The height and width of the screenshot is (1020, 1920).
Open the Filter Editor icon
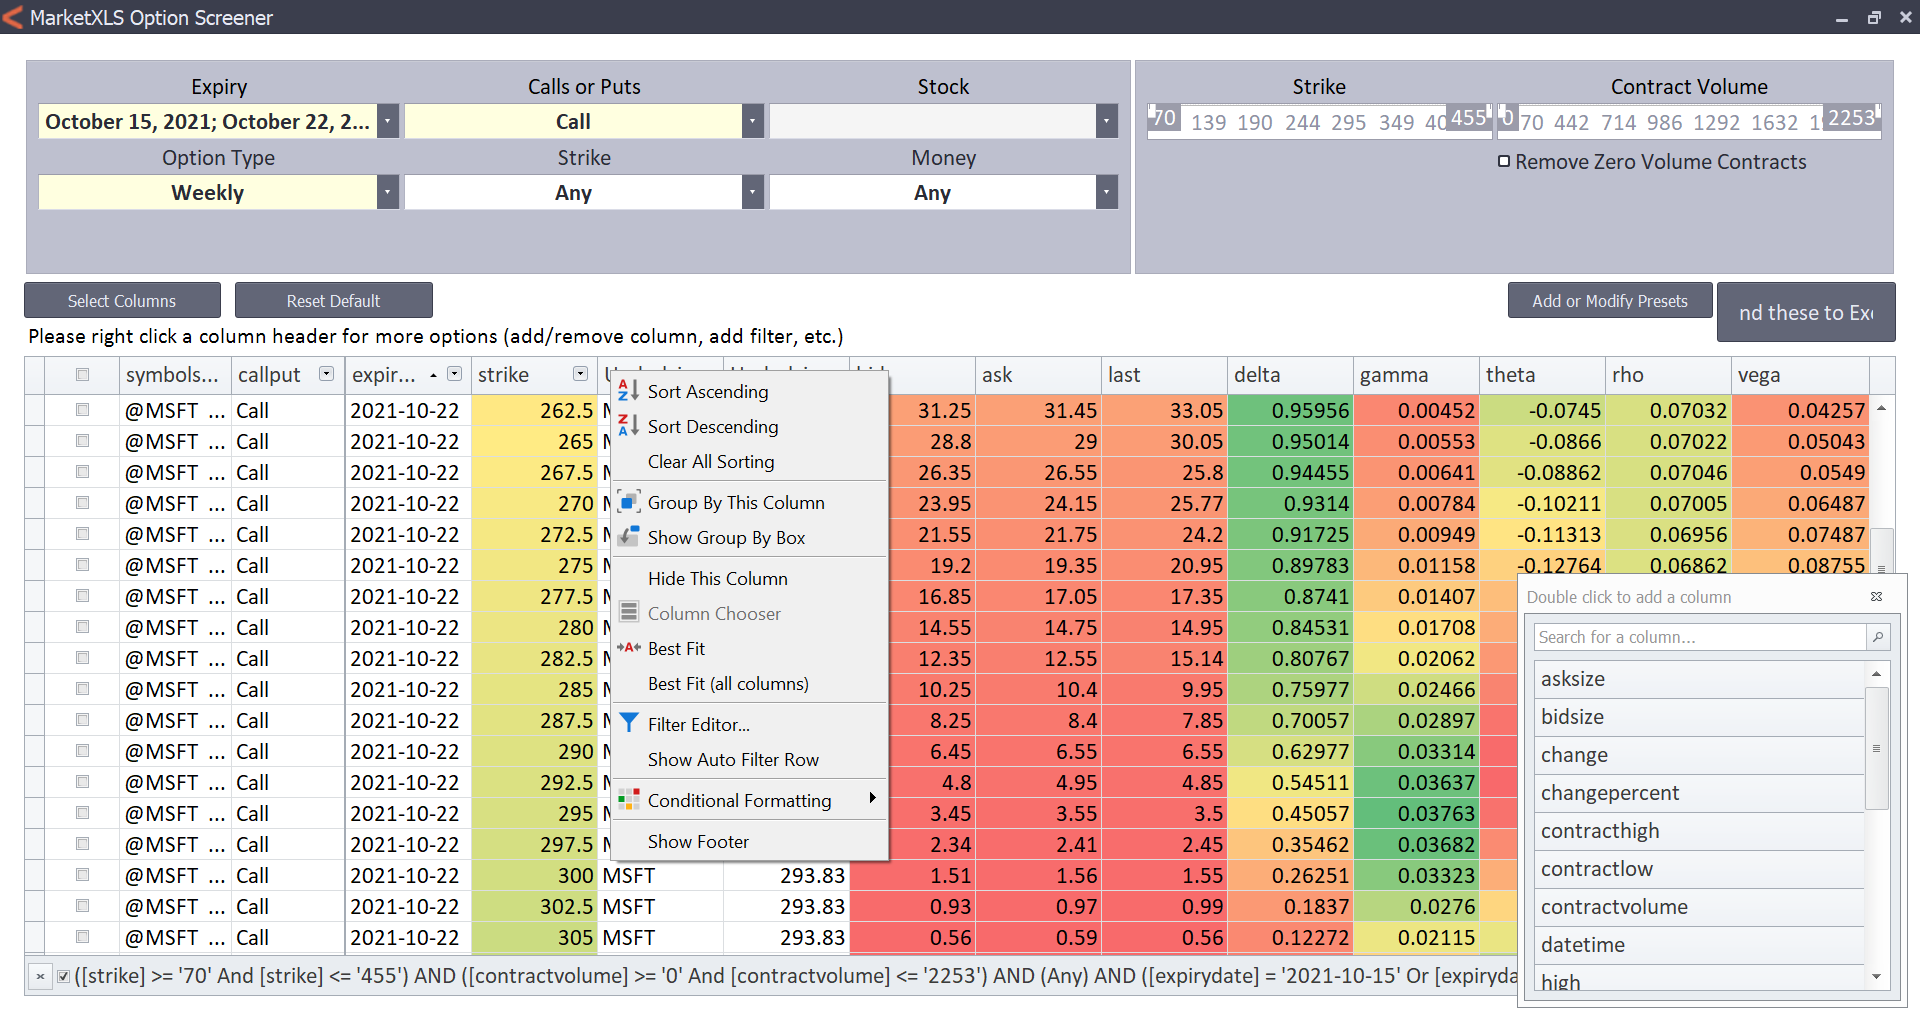(628, 723)
